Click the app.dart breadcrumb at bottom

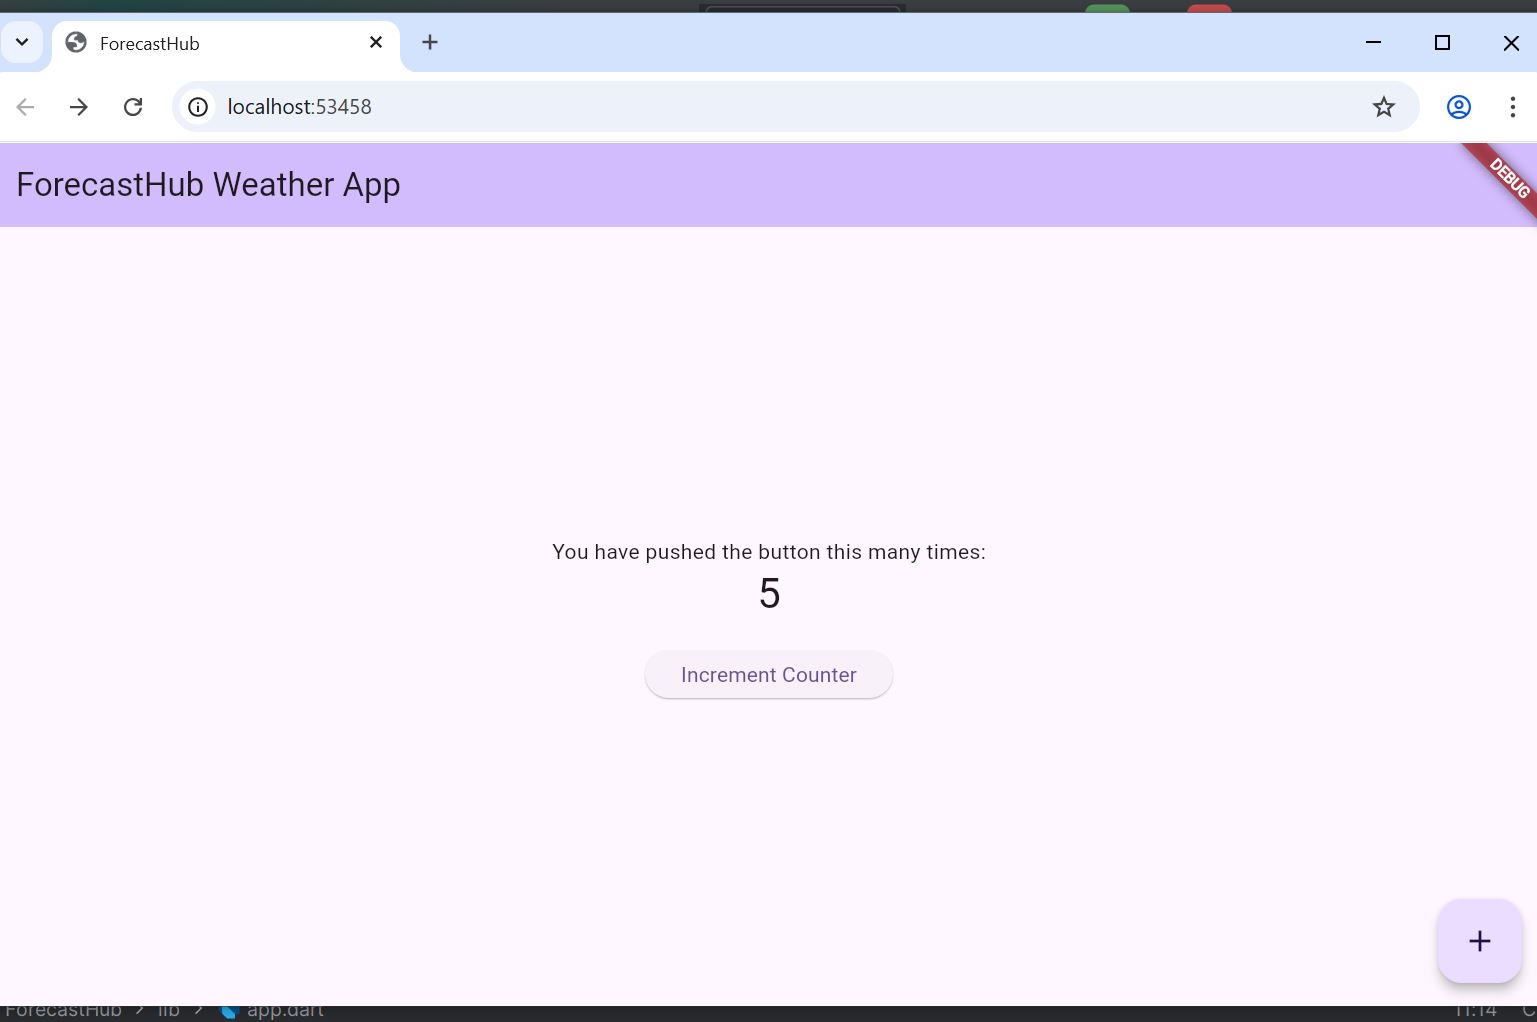coord(284,1011)
